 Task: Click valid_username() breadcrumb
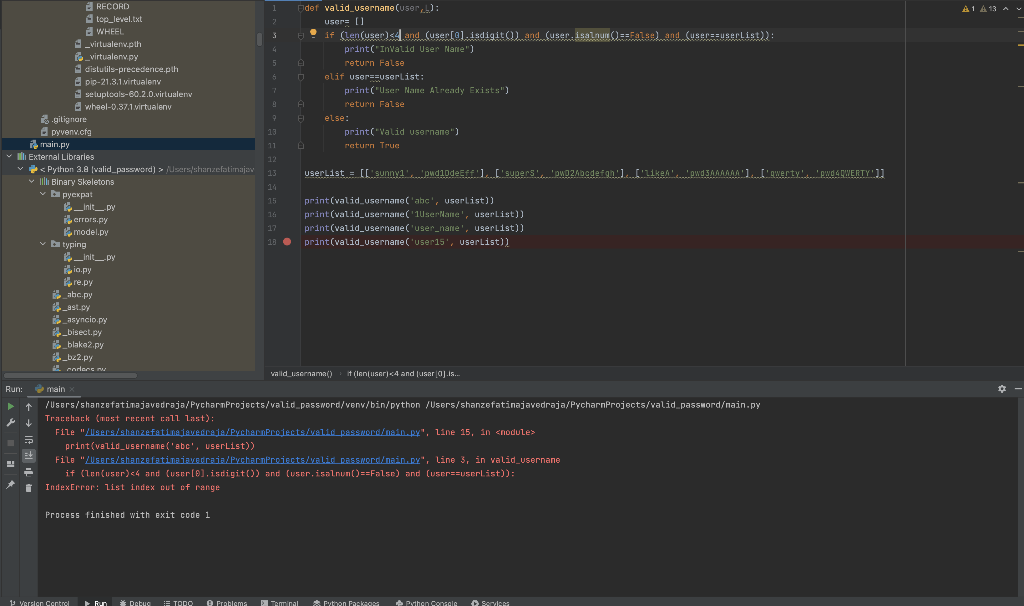click(301, 374)
